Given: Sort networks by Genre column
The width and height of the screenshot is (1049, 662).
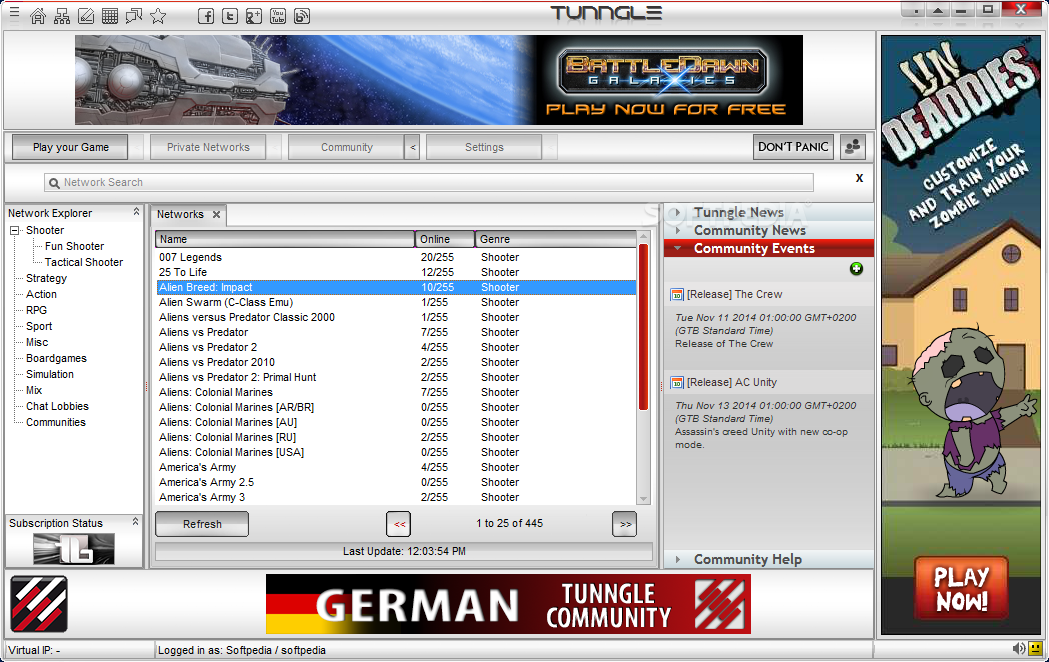Looking at the screenshot, I should coord(555,239).
